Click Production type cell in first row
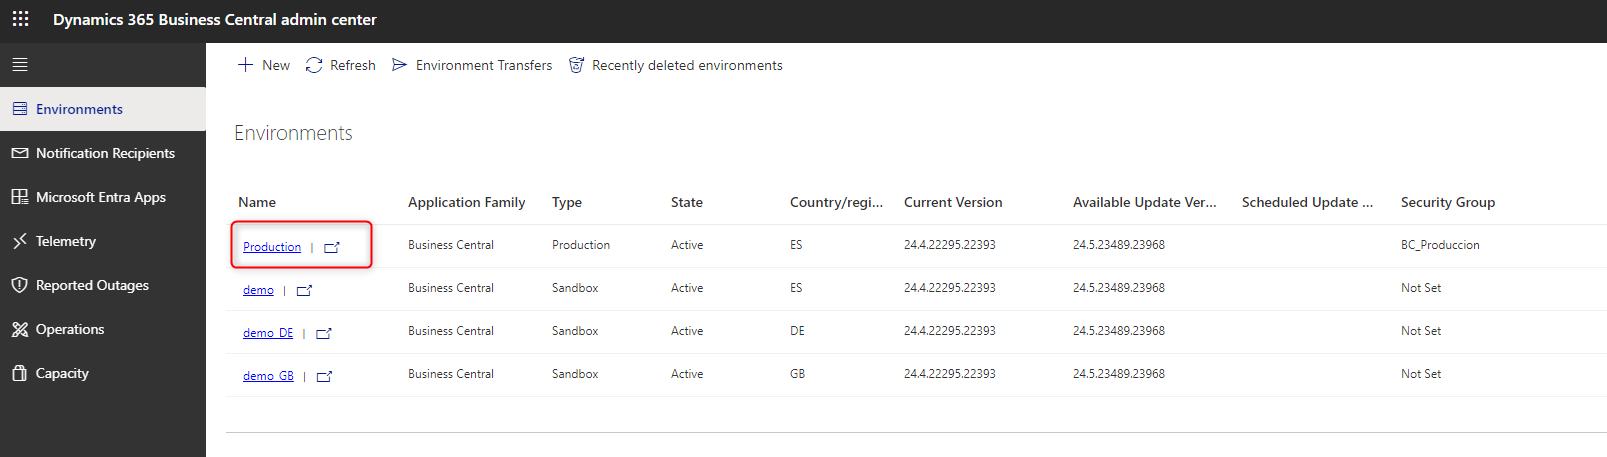Viewport: 1607px width, 457px height. (581, 245)
